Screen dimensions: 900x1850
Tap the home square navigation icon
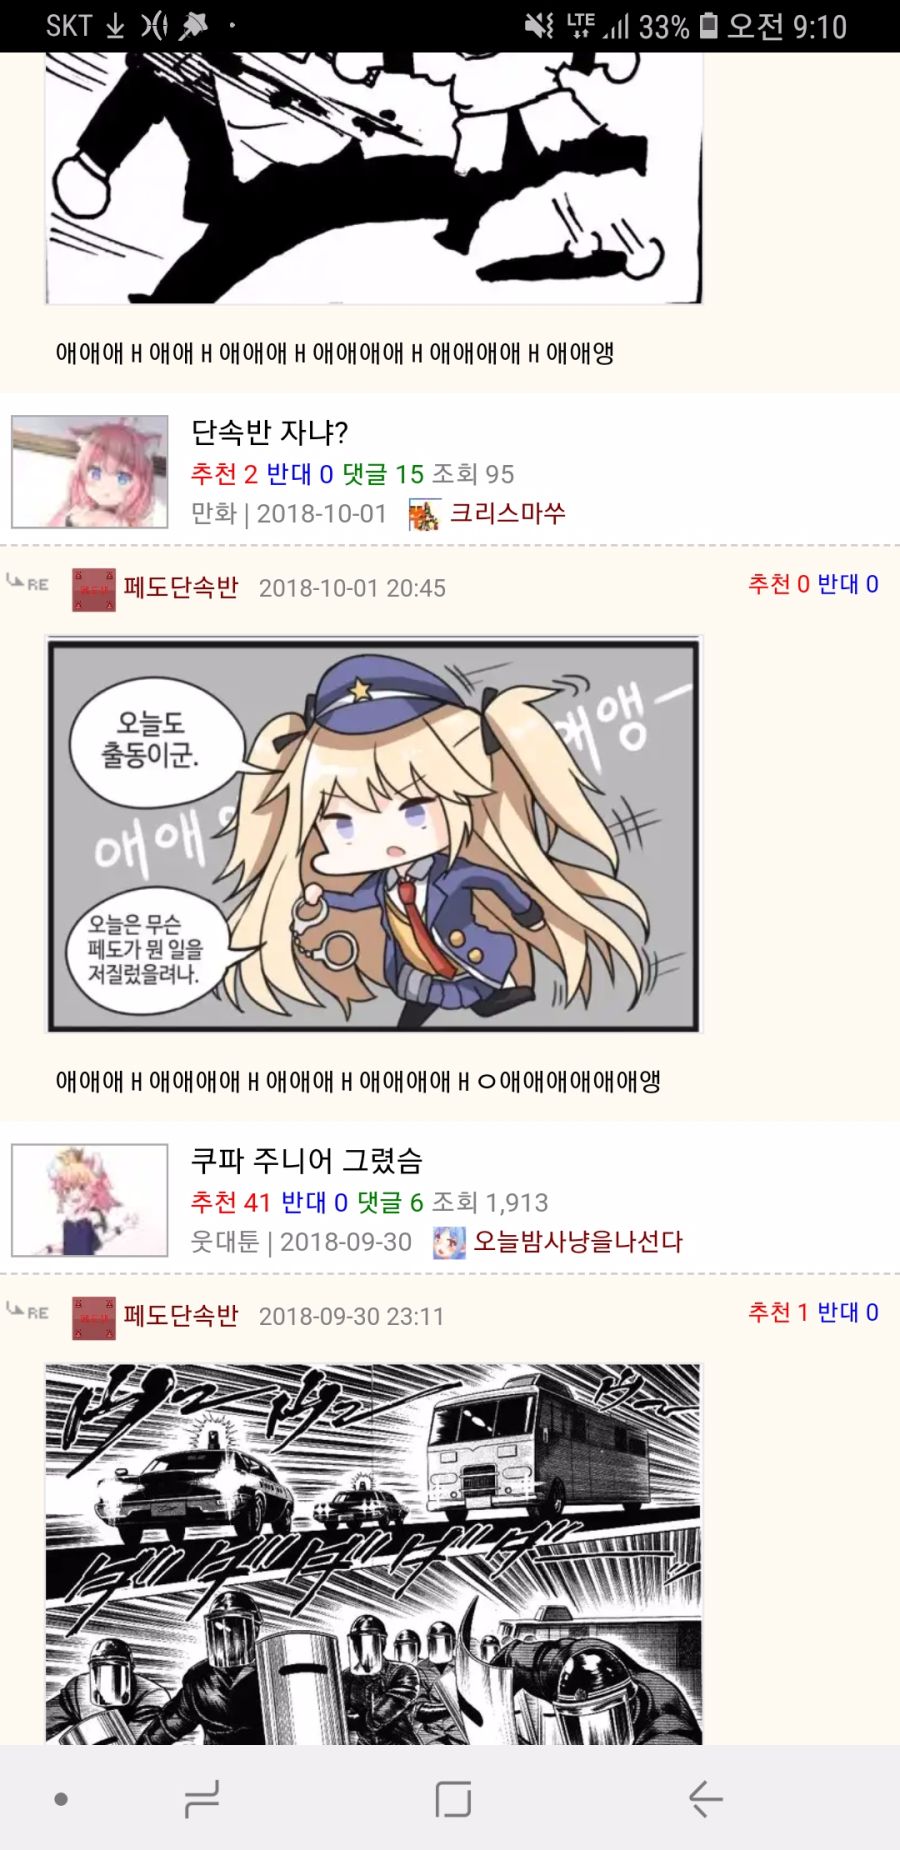coord(453,1799)
